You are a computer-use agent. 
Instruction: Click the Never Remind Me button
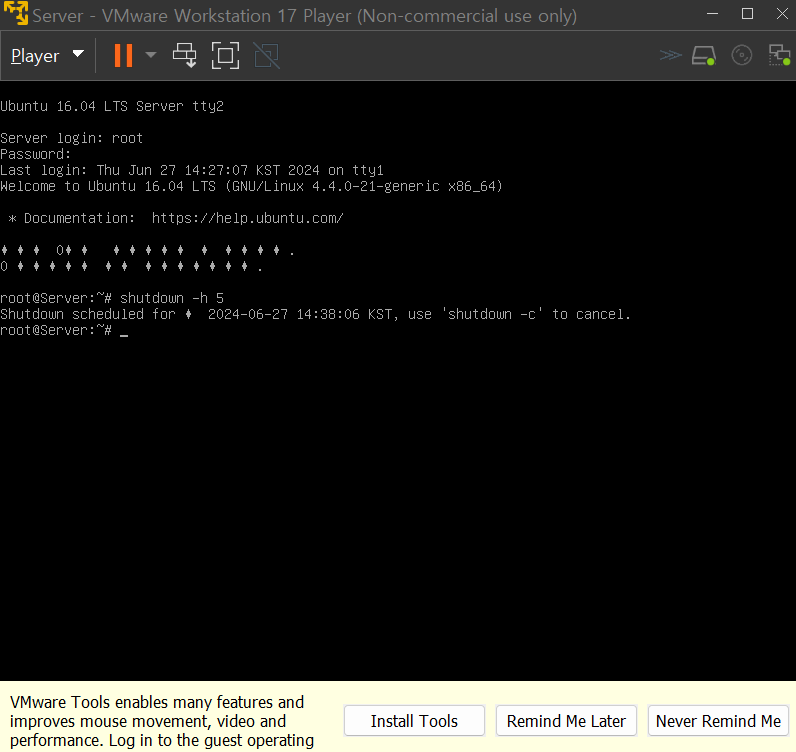click(x=718, y=721)
